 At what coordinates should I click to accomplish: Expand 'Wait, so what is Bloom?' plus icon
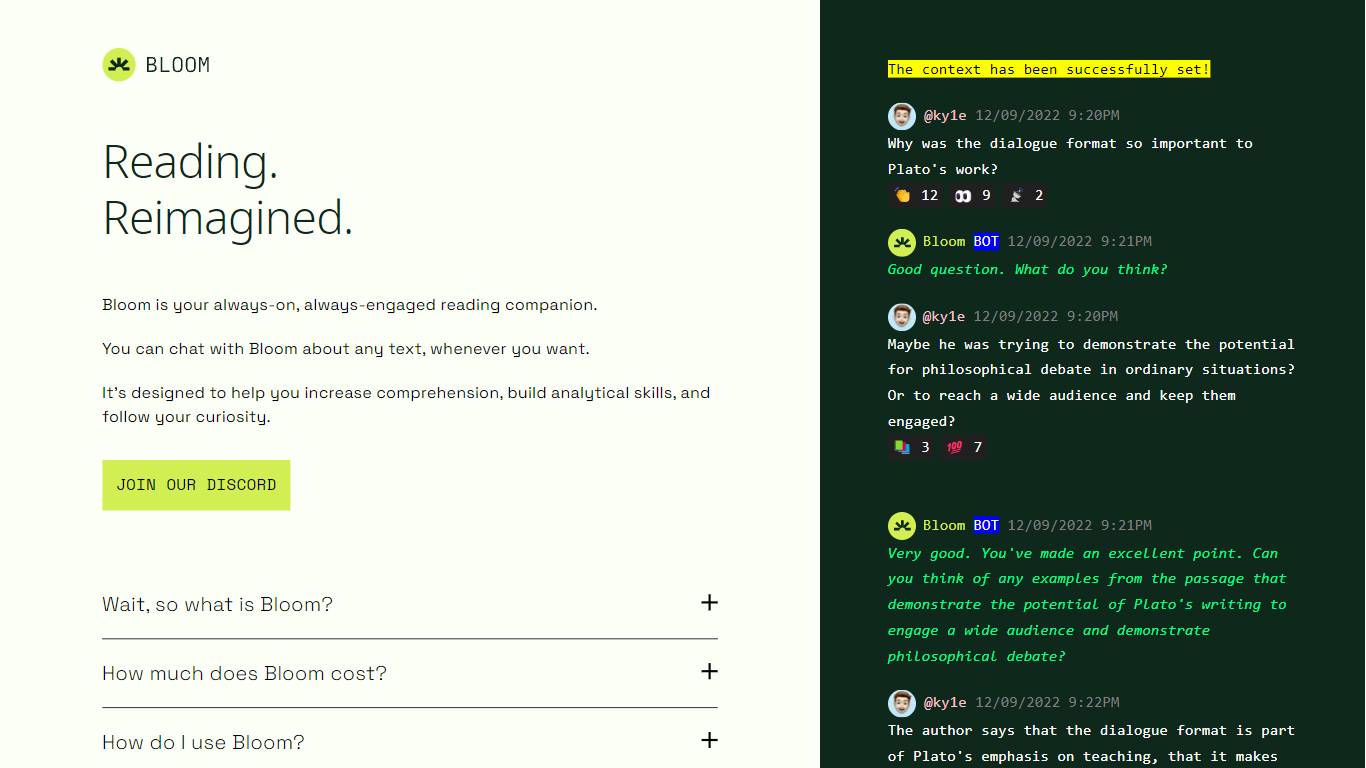pyautogui.click(x=709, y=602)
